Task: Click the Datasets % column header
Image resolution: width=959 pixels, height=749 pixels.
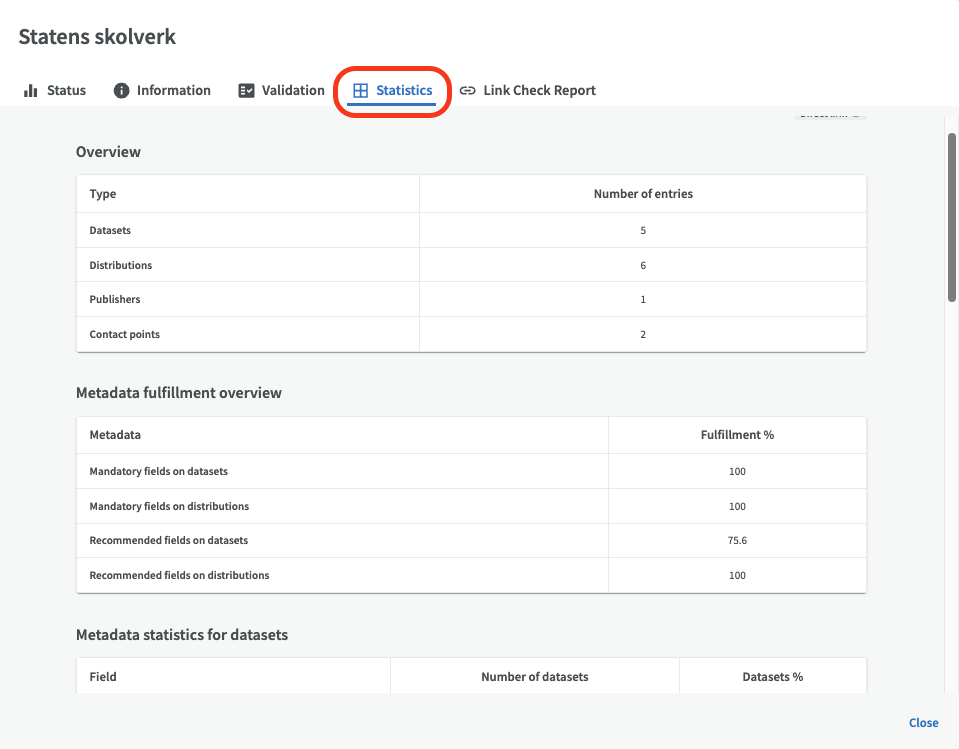Action: tap(772, 677)
